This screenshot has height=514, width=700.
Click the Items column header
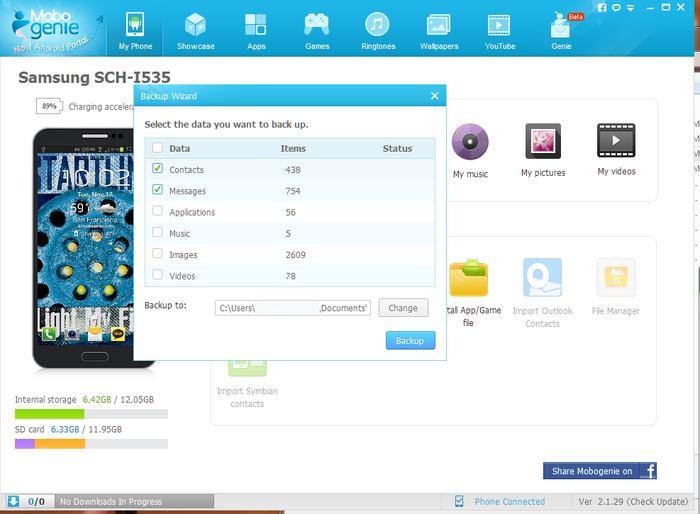[x=293, y=148]
